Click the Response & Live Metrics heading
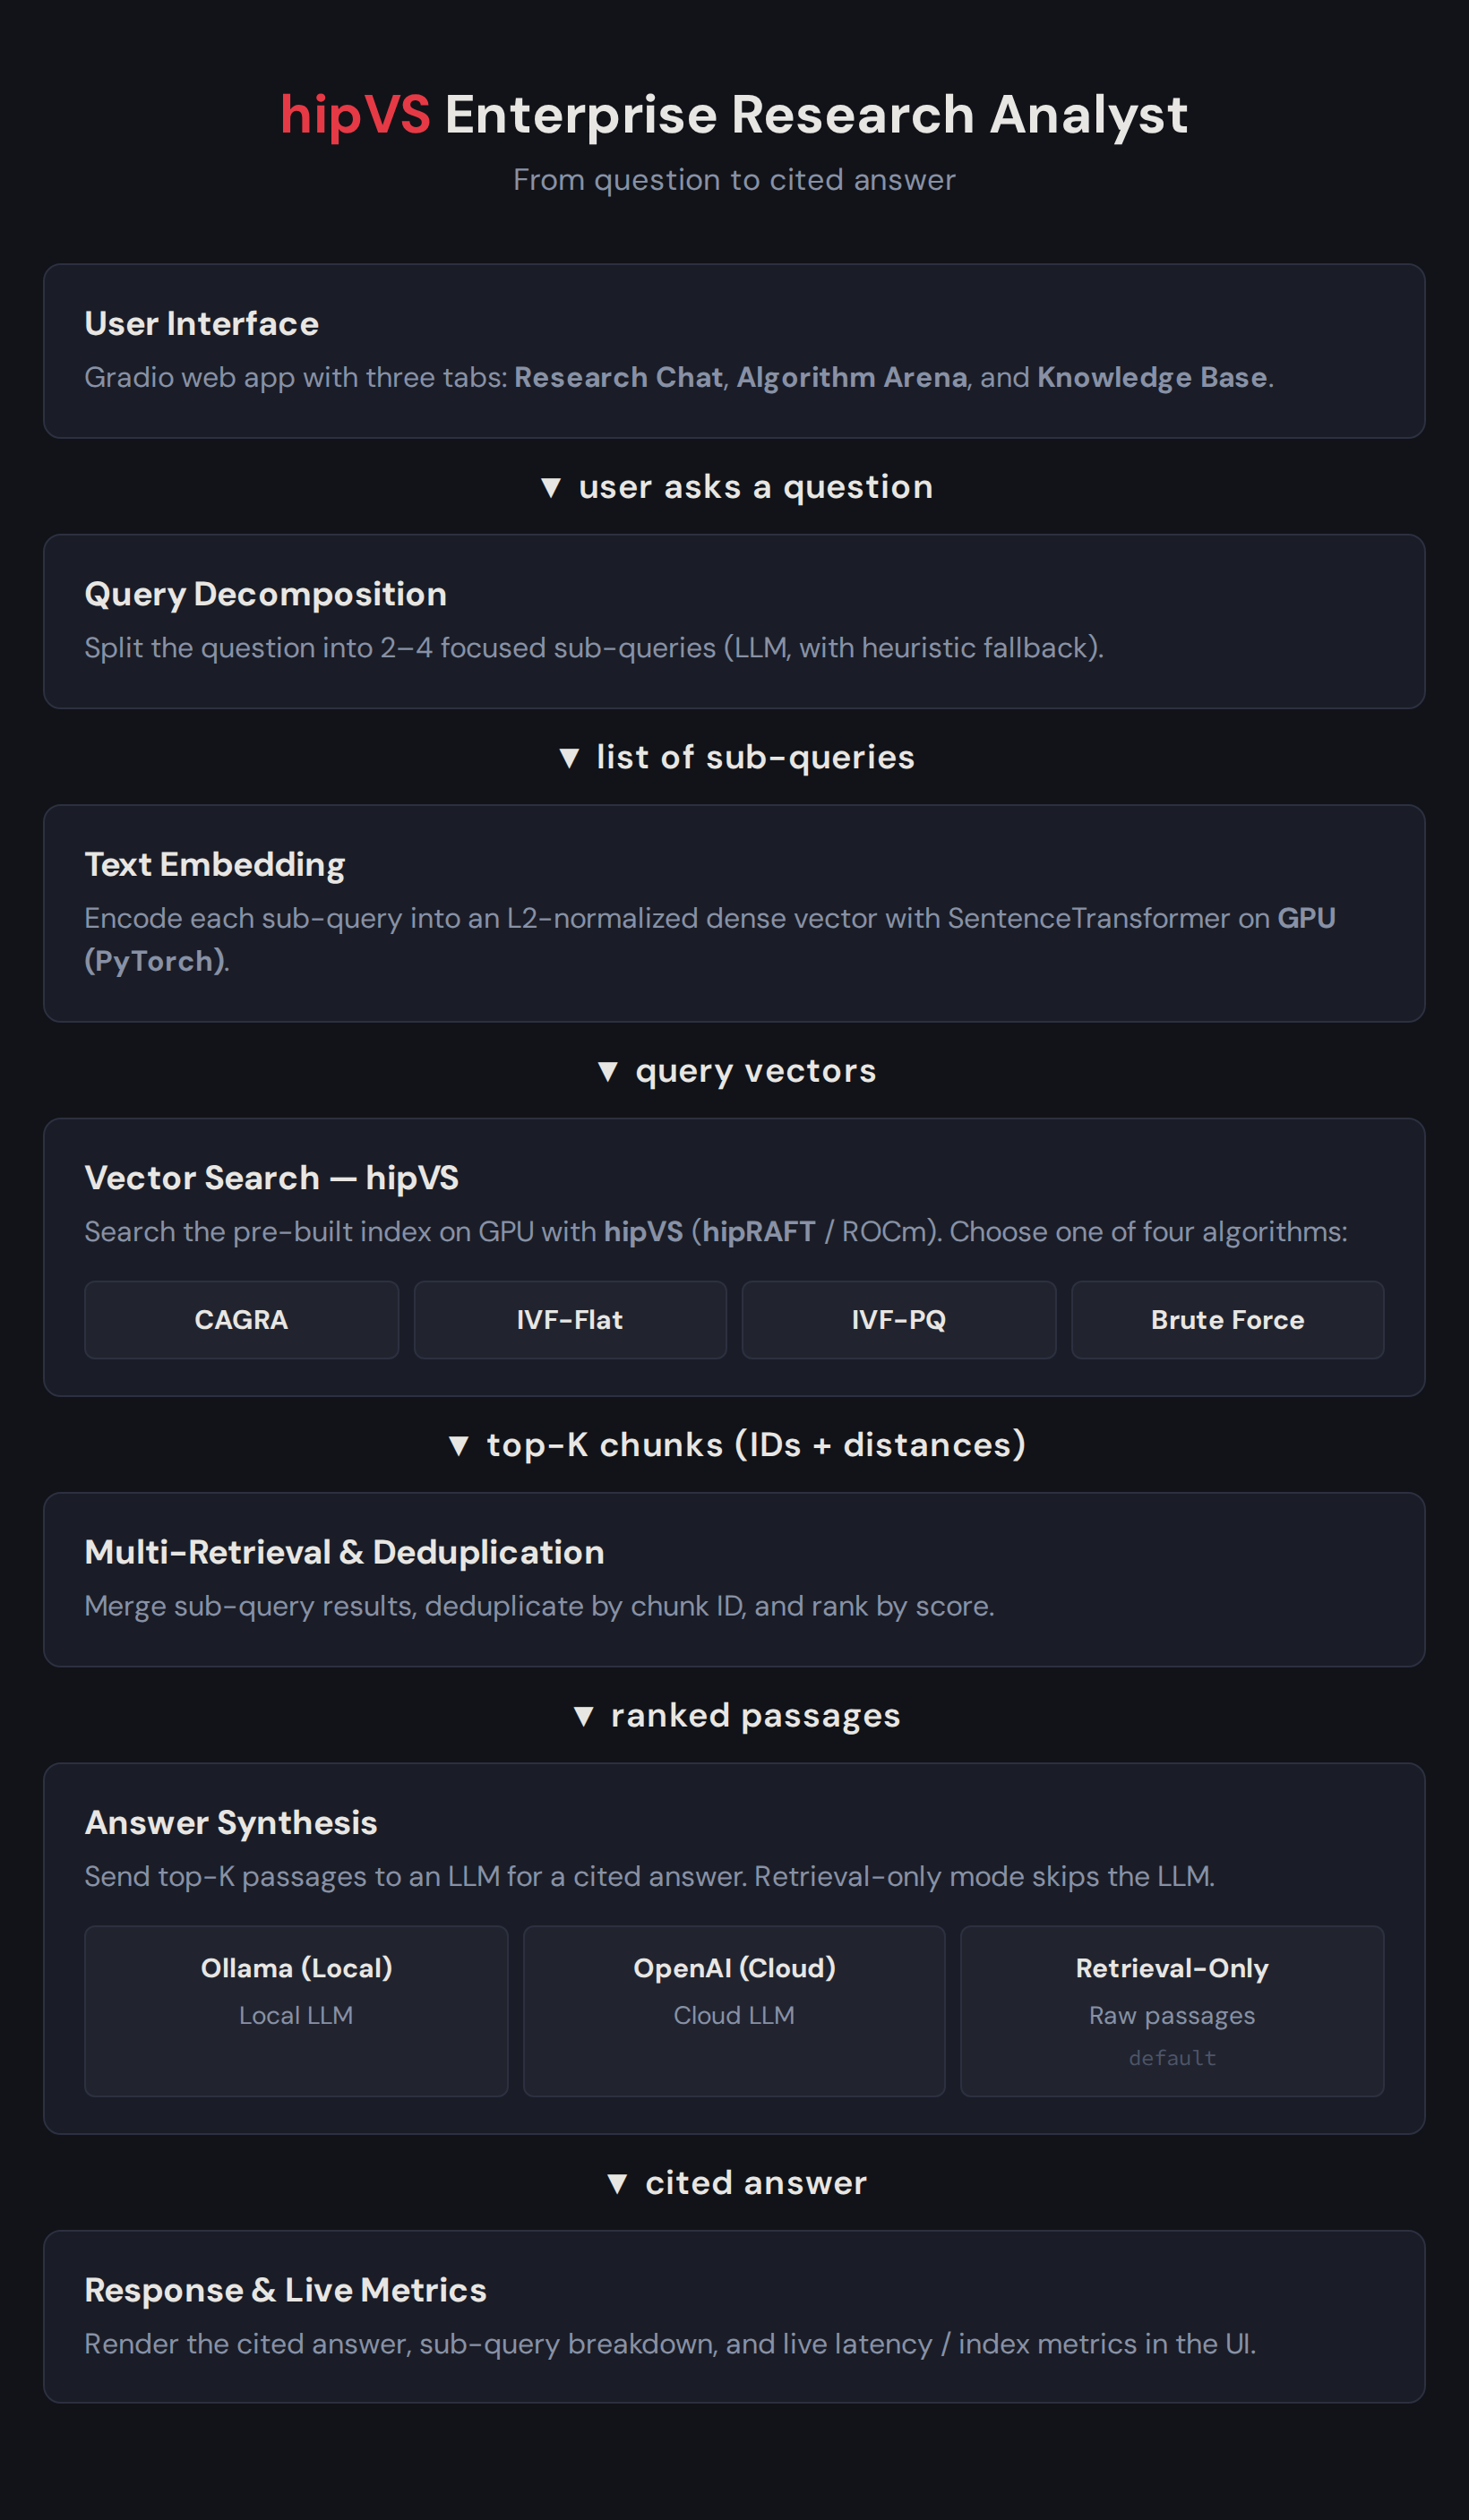Screen dimensions: 1469x2520 (285, 2290)
